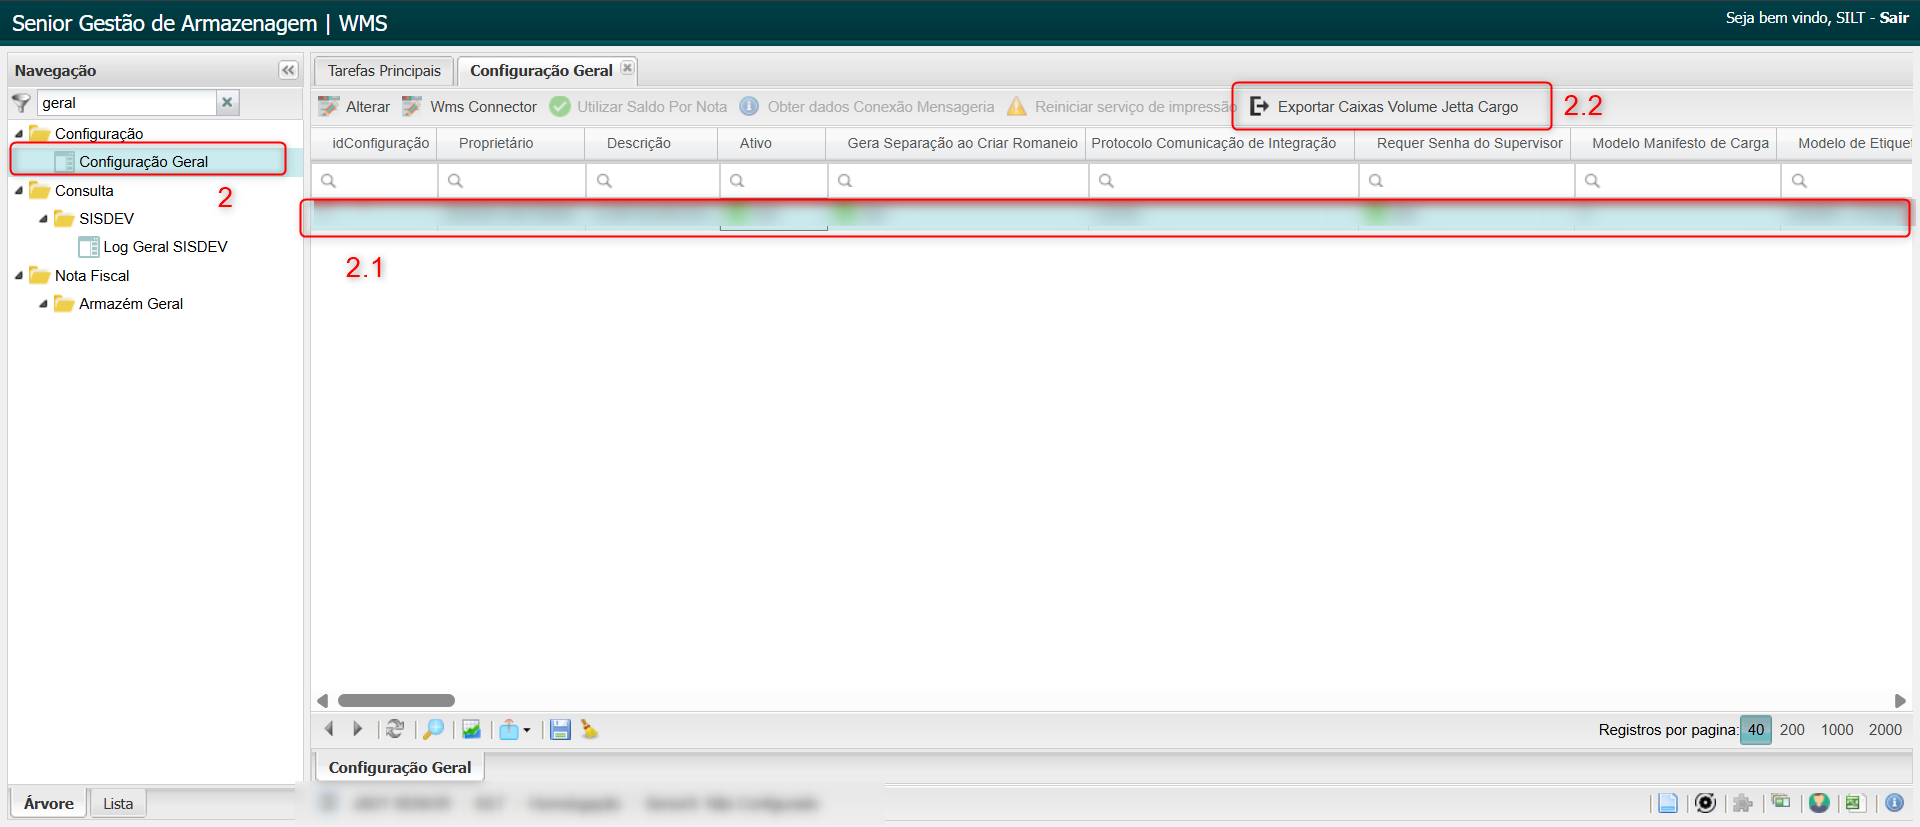
Task: Collapse the Nota Fiscal folder
Action: [19, 275]
